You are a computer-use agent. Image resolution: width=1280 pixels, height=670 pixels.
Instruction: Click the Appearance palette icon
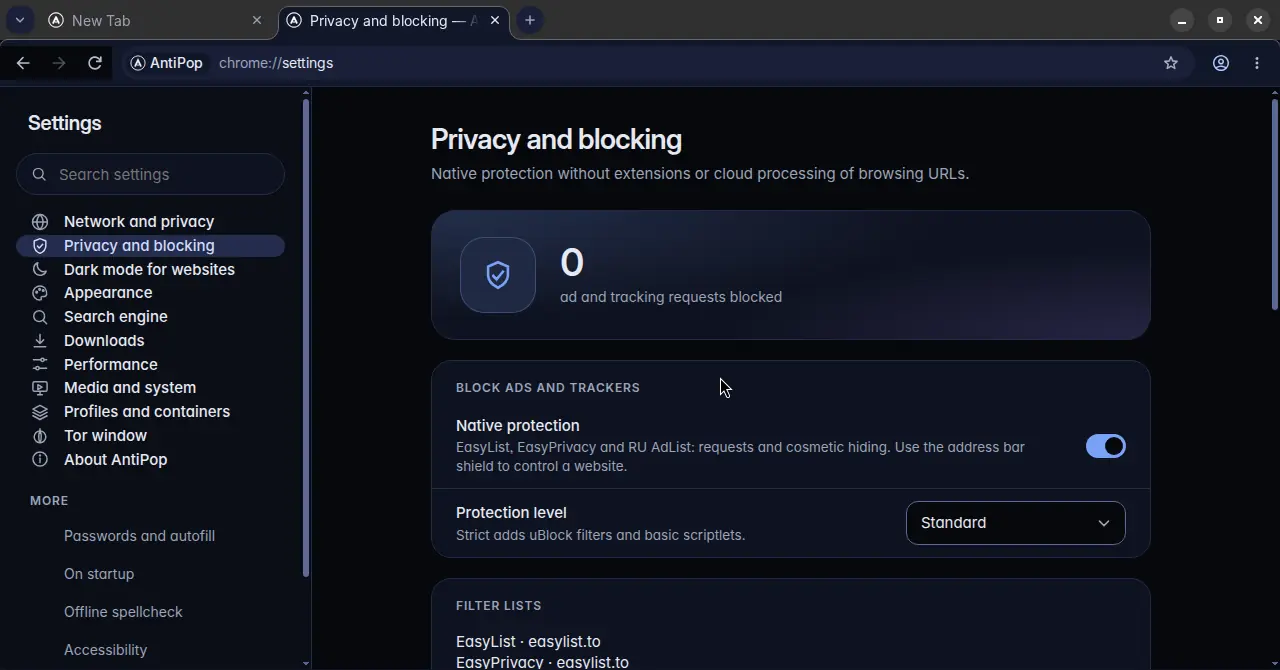(x=40, y=293)
